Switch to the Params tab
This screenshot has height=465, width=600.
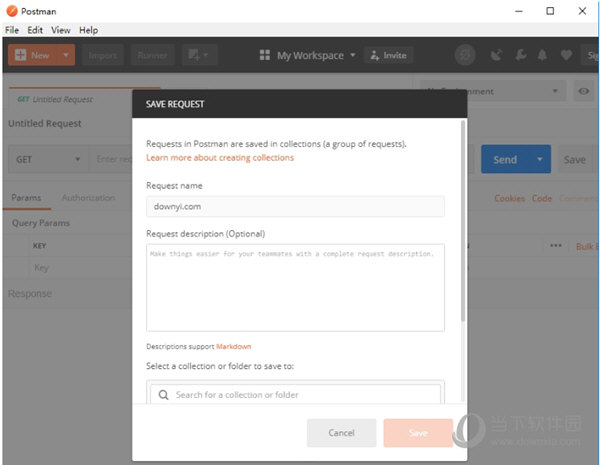coord(26,198)
